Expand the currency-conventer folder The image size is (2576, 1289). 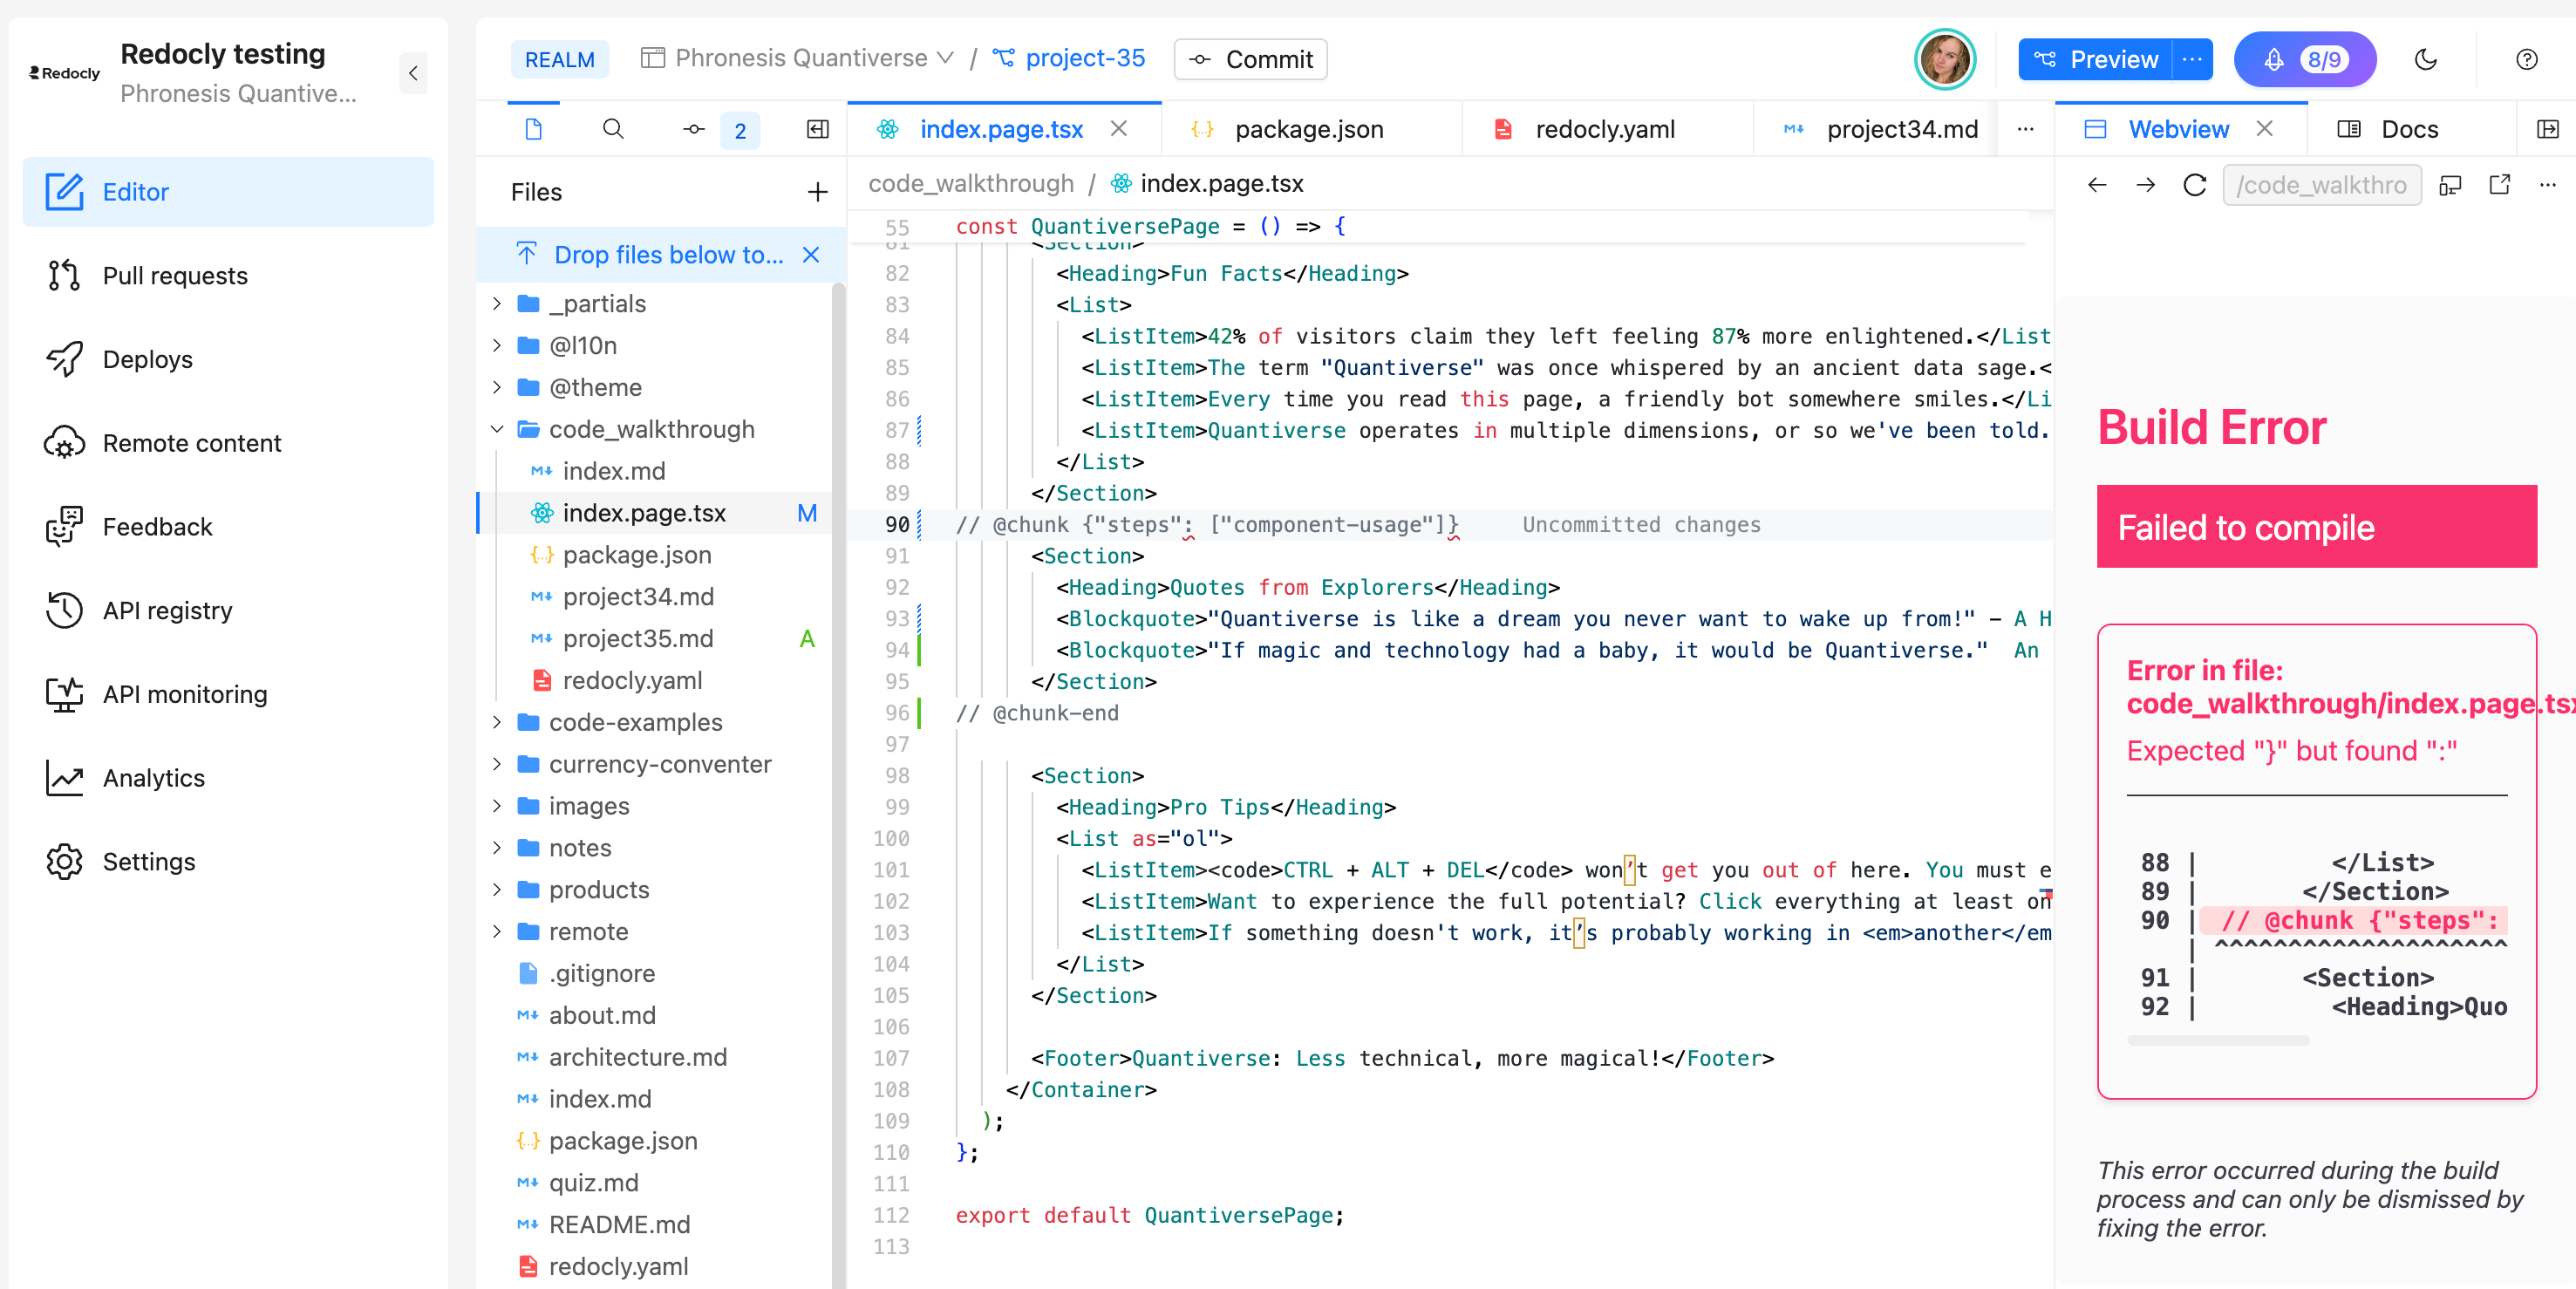pyautogui.click(x=497, y=764)
